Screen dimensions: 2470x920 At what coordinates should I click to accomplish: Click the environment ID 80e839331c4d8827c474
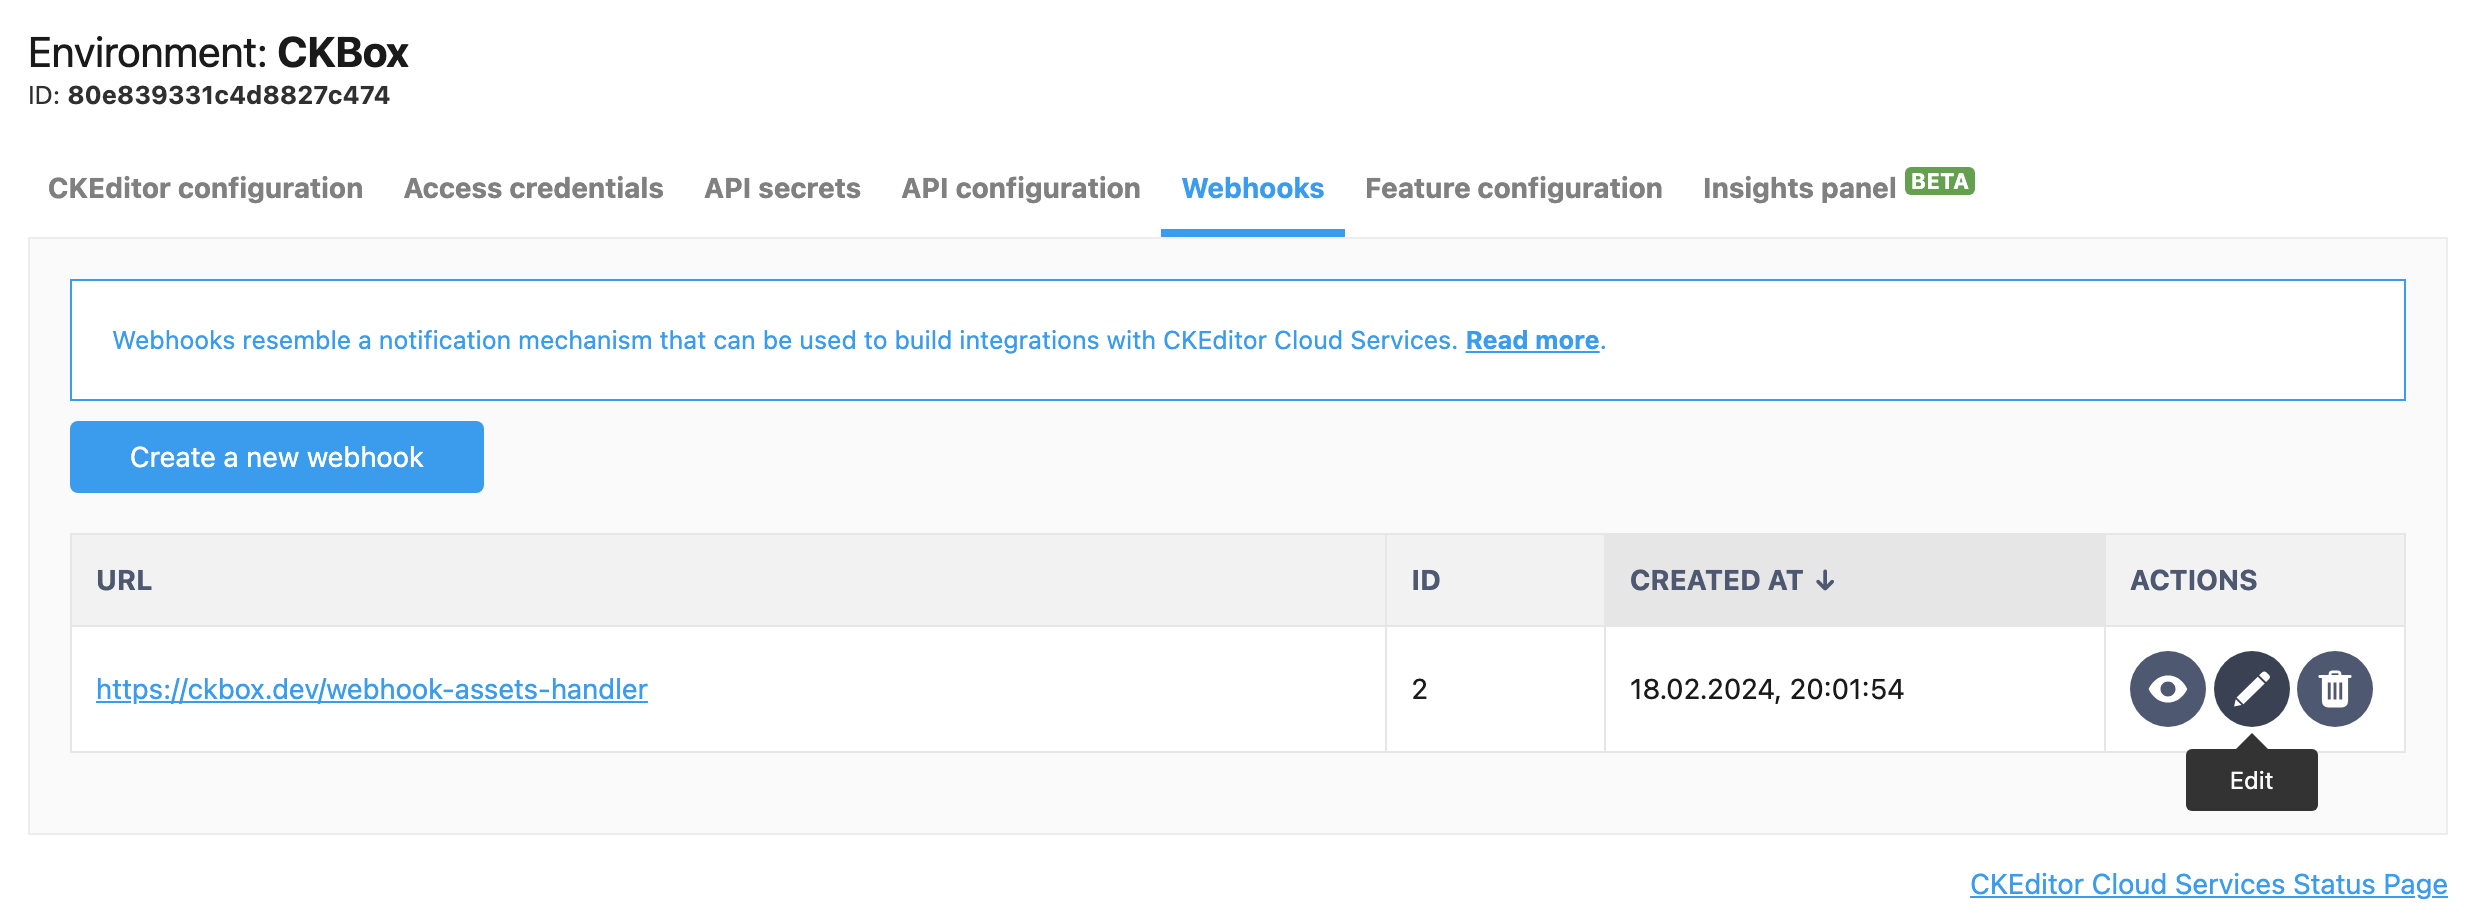[x=228, y=96]
